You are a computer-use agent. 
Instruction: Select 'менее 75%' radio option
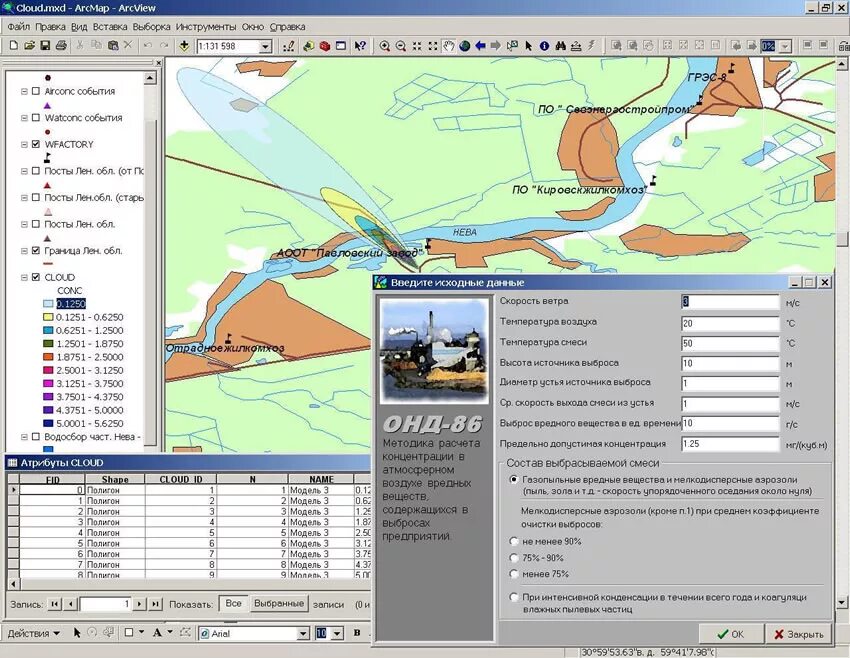point(513,573)
